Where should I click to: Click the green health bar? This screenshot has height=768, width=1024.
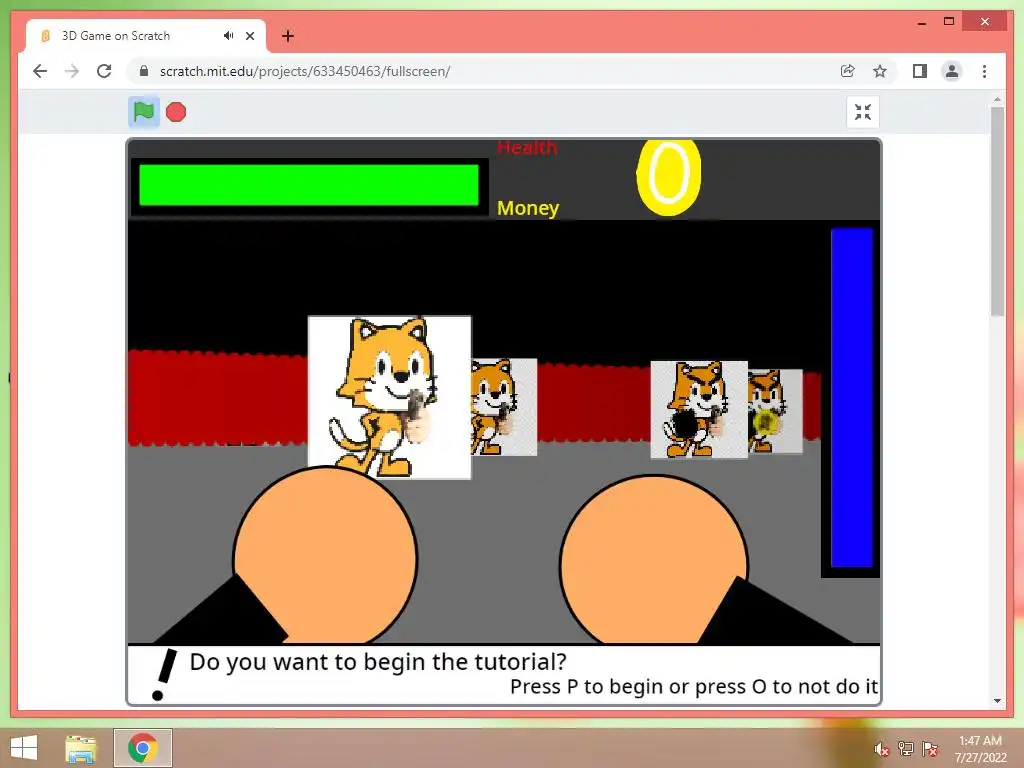coord(309,185)
